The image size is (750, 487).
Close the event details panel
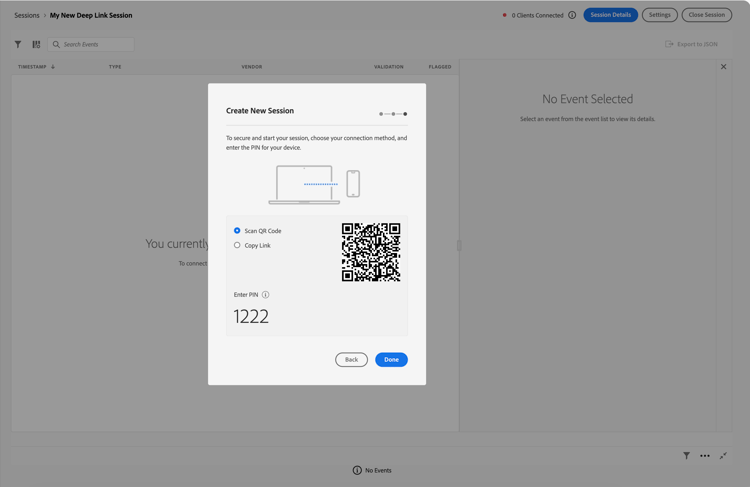[723, 66]
